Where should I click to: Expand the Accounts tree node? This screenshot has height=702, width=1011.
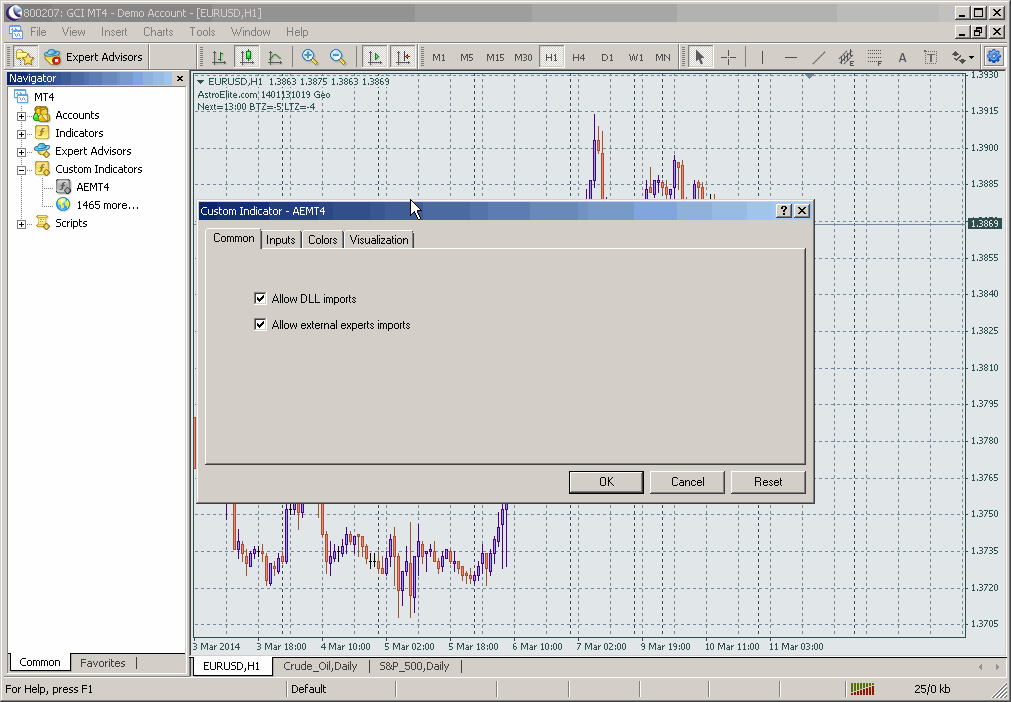[22, 116]
